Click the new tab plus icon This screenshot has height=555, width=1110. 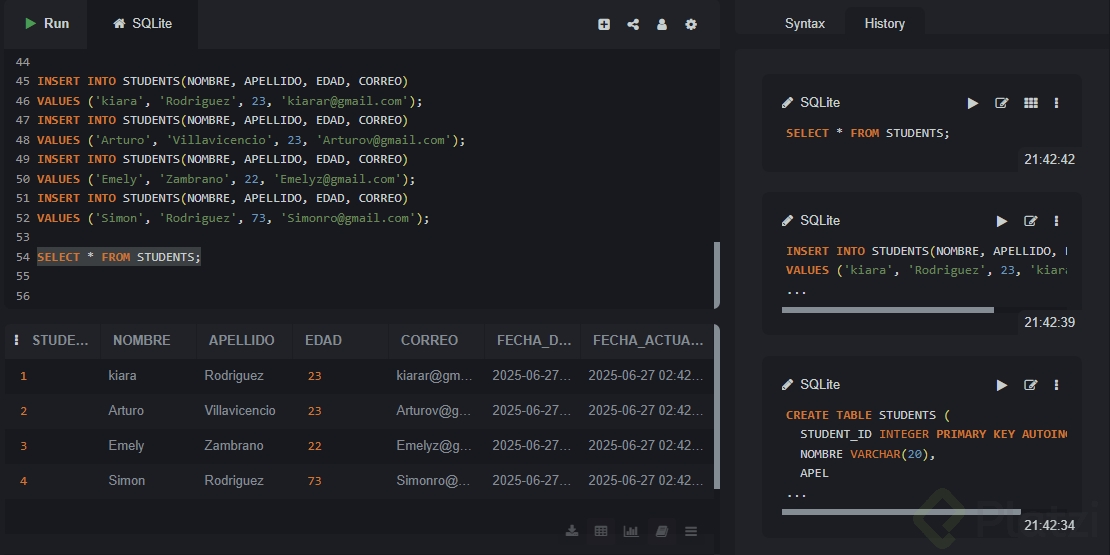604,24
